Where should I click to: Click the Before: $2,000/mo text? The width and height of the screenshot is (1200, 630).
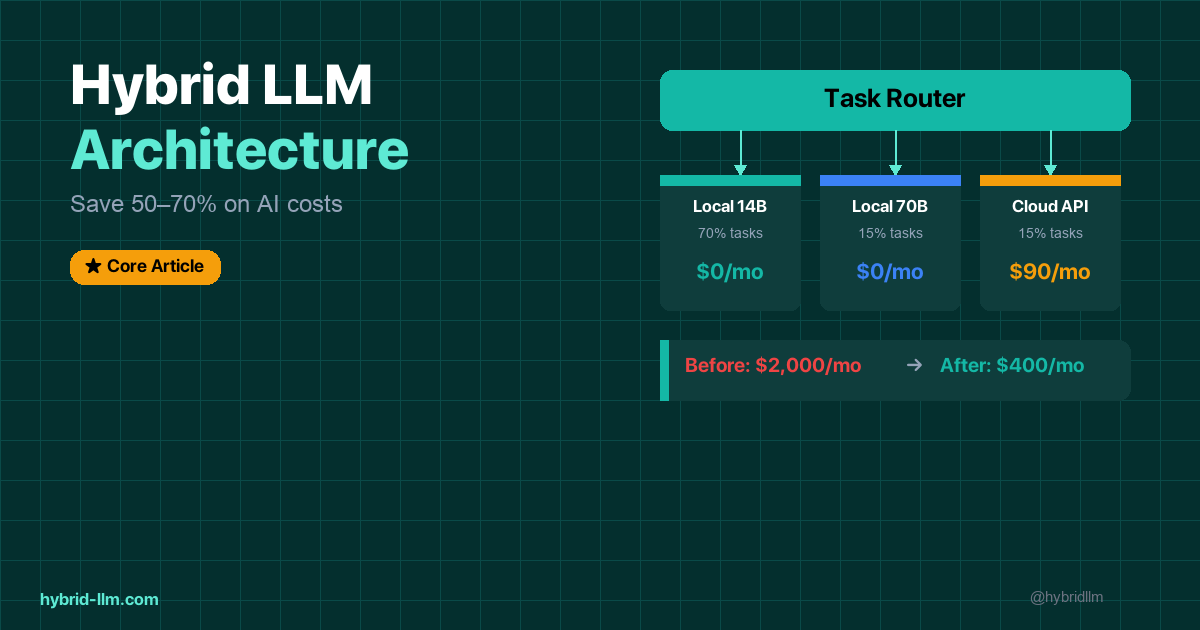click(772, 366)
